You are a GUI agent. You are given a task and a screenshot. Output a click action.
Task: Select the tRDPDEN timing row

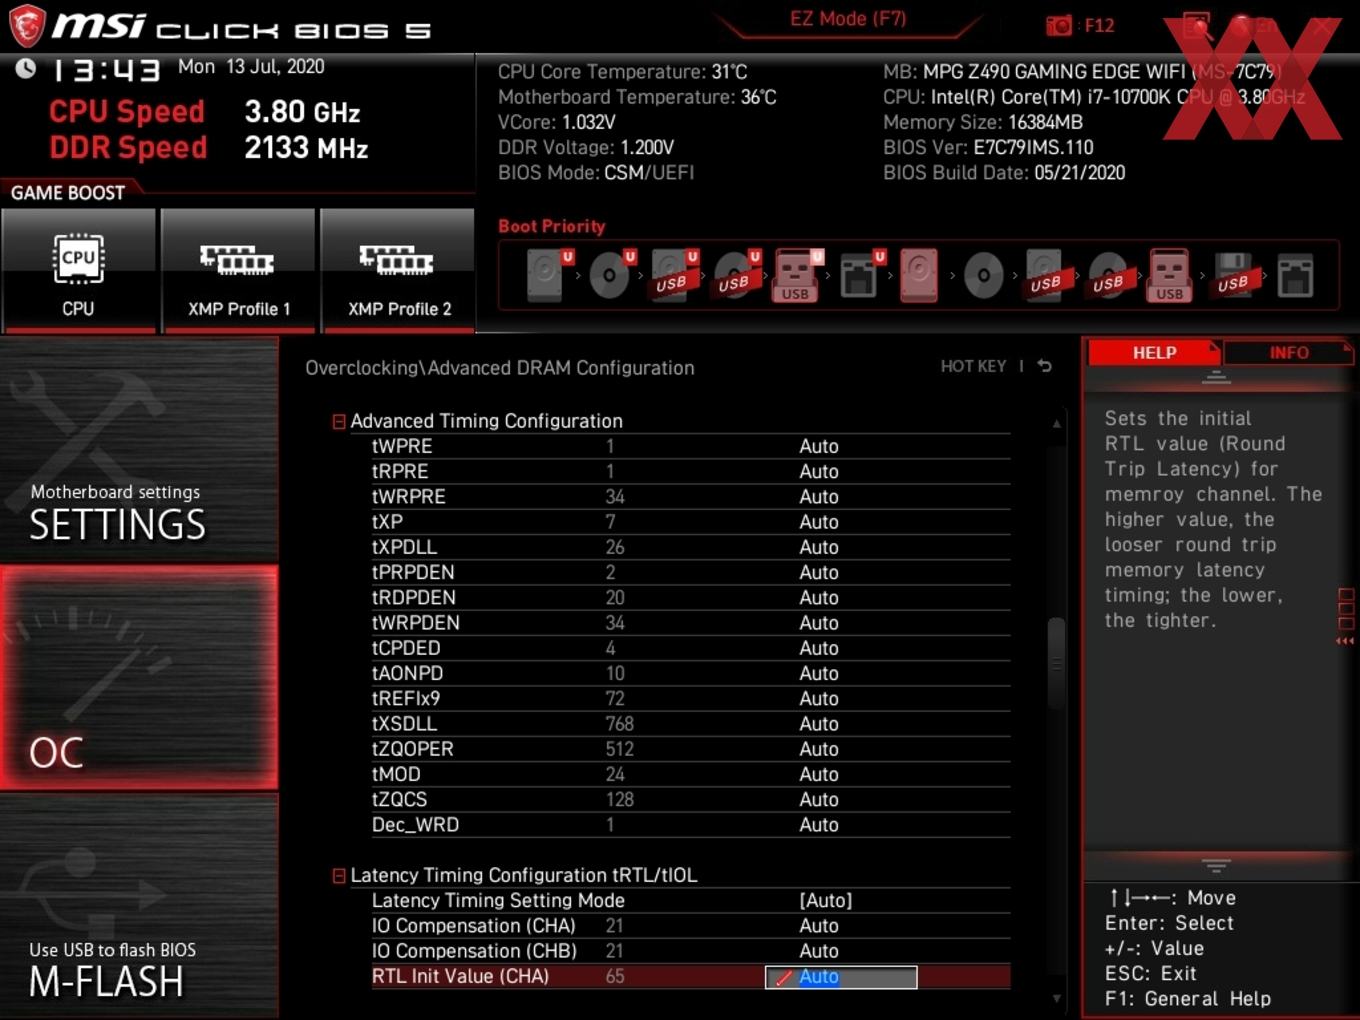690,597
